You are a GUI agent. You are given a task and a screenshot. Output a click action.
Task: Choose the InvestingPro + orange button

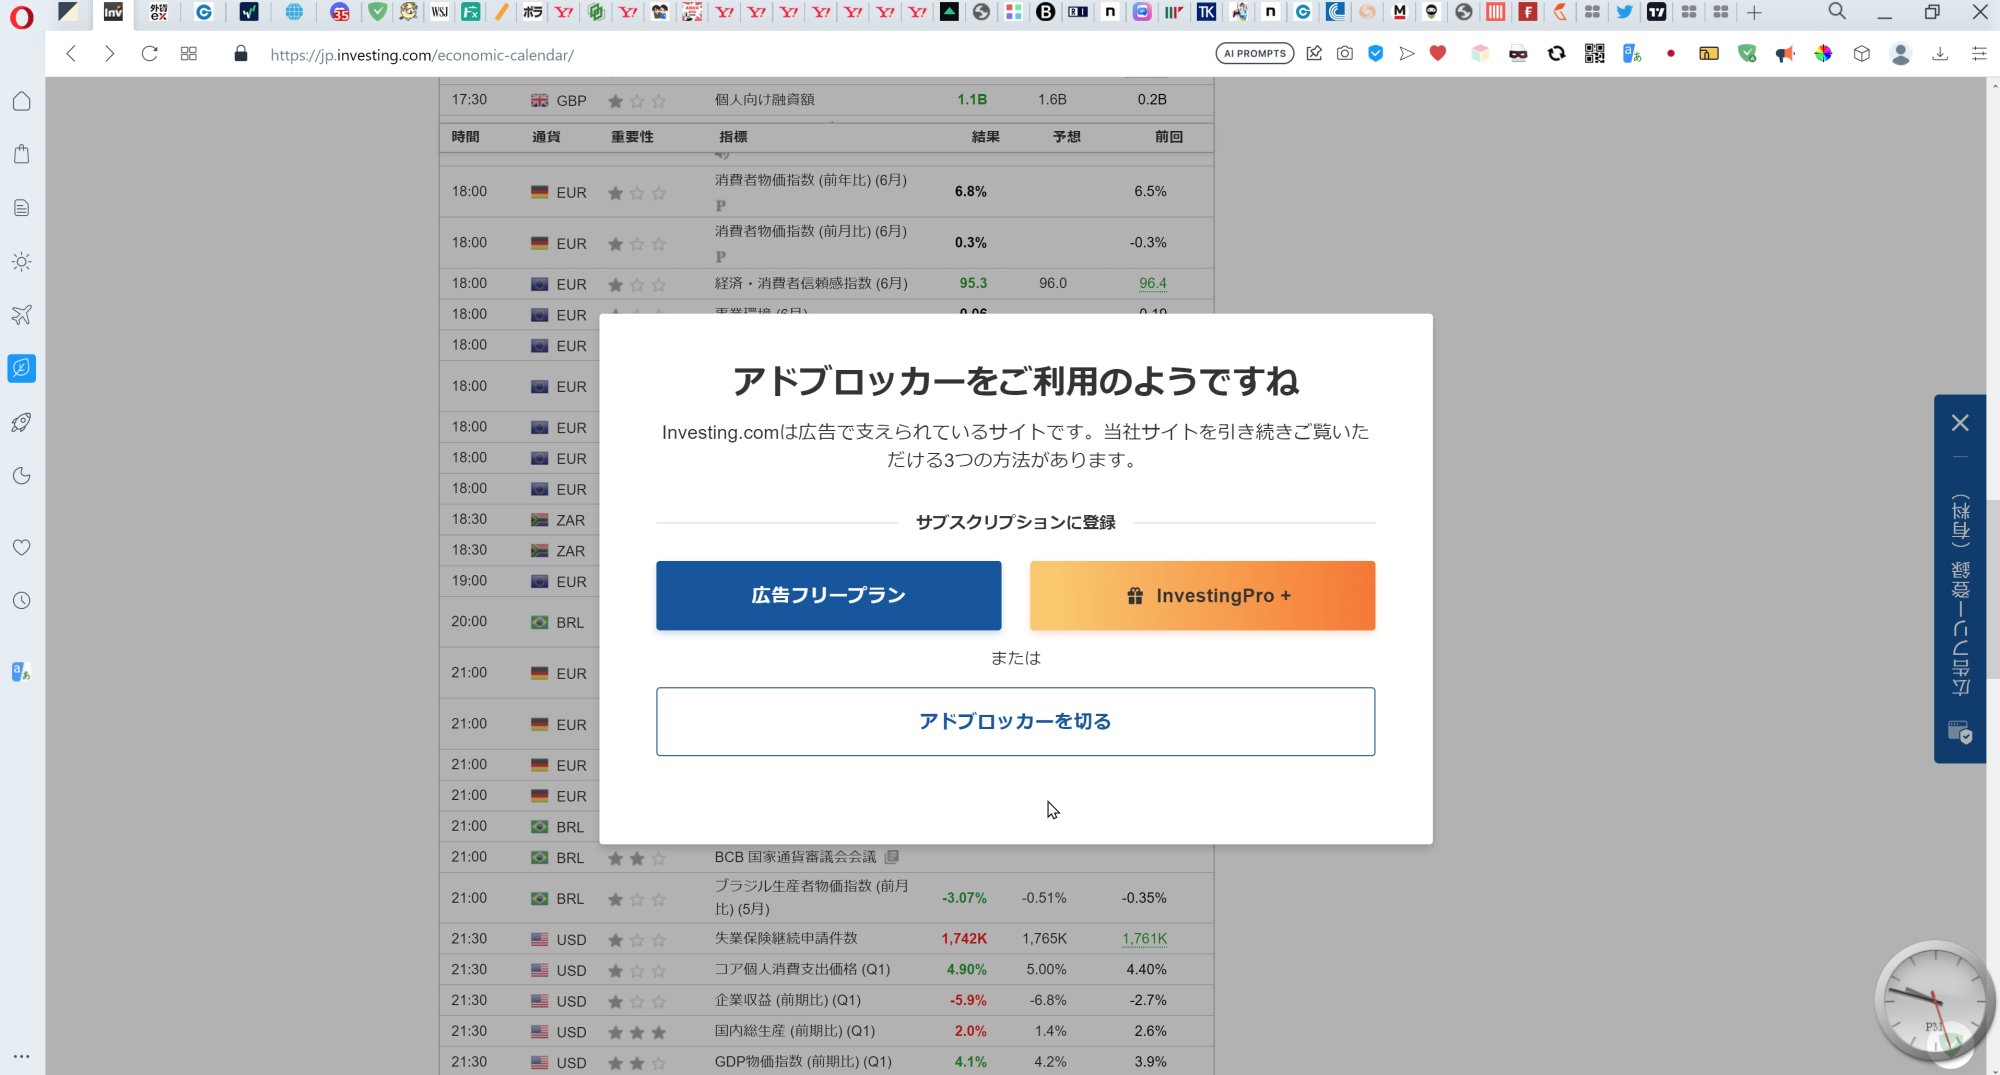tap(1202, 595)
